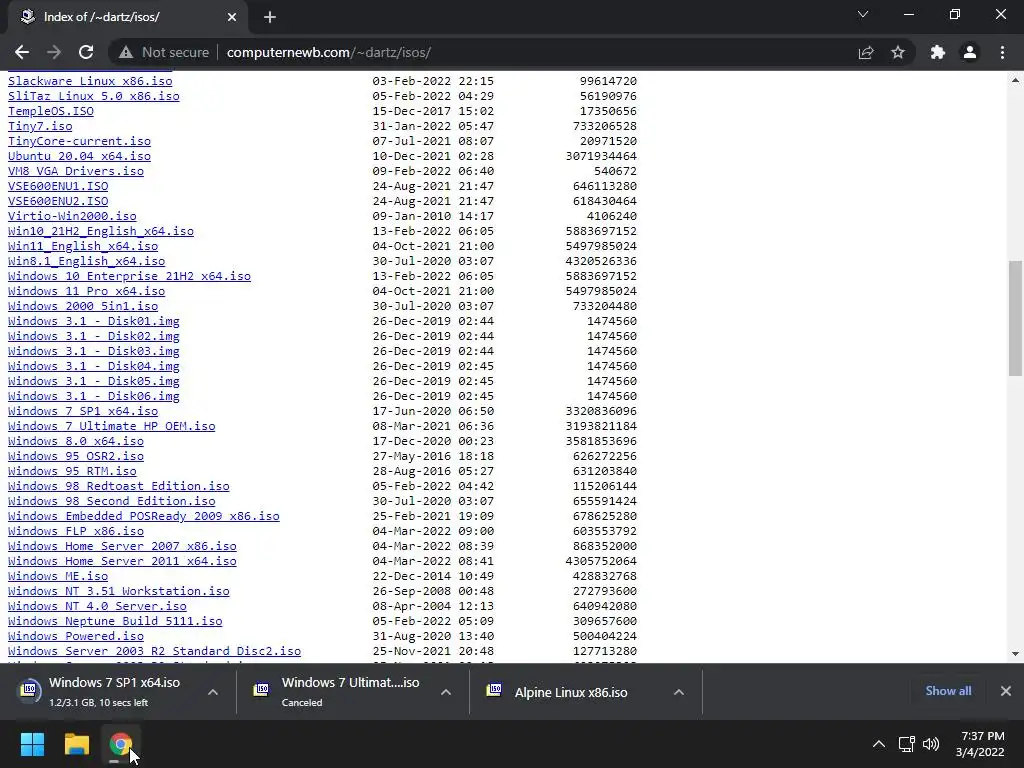Open the volume tray icon
This screenshot has width=1024, height=768.
(931, 744)
